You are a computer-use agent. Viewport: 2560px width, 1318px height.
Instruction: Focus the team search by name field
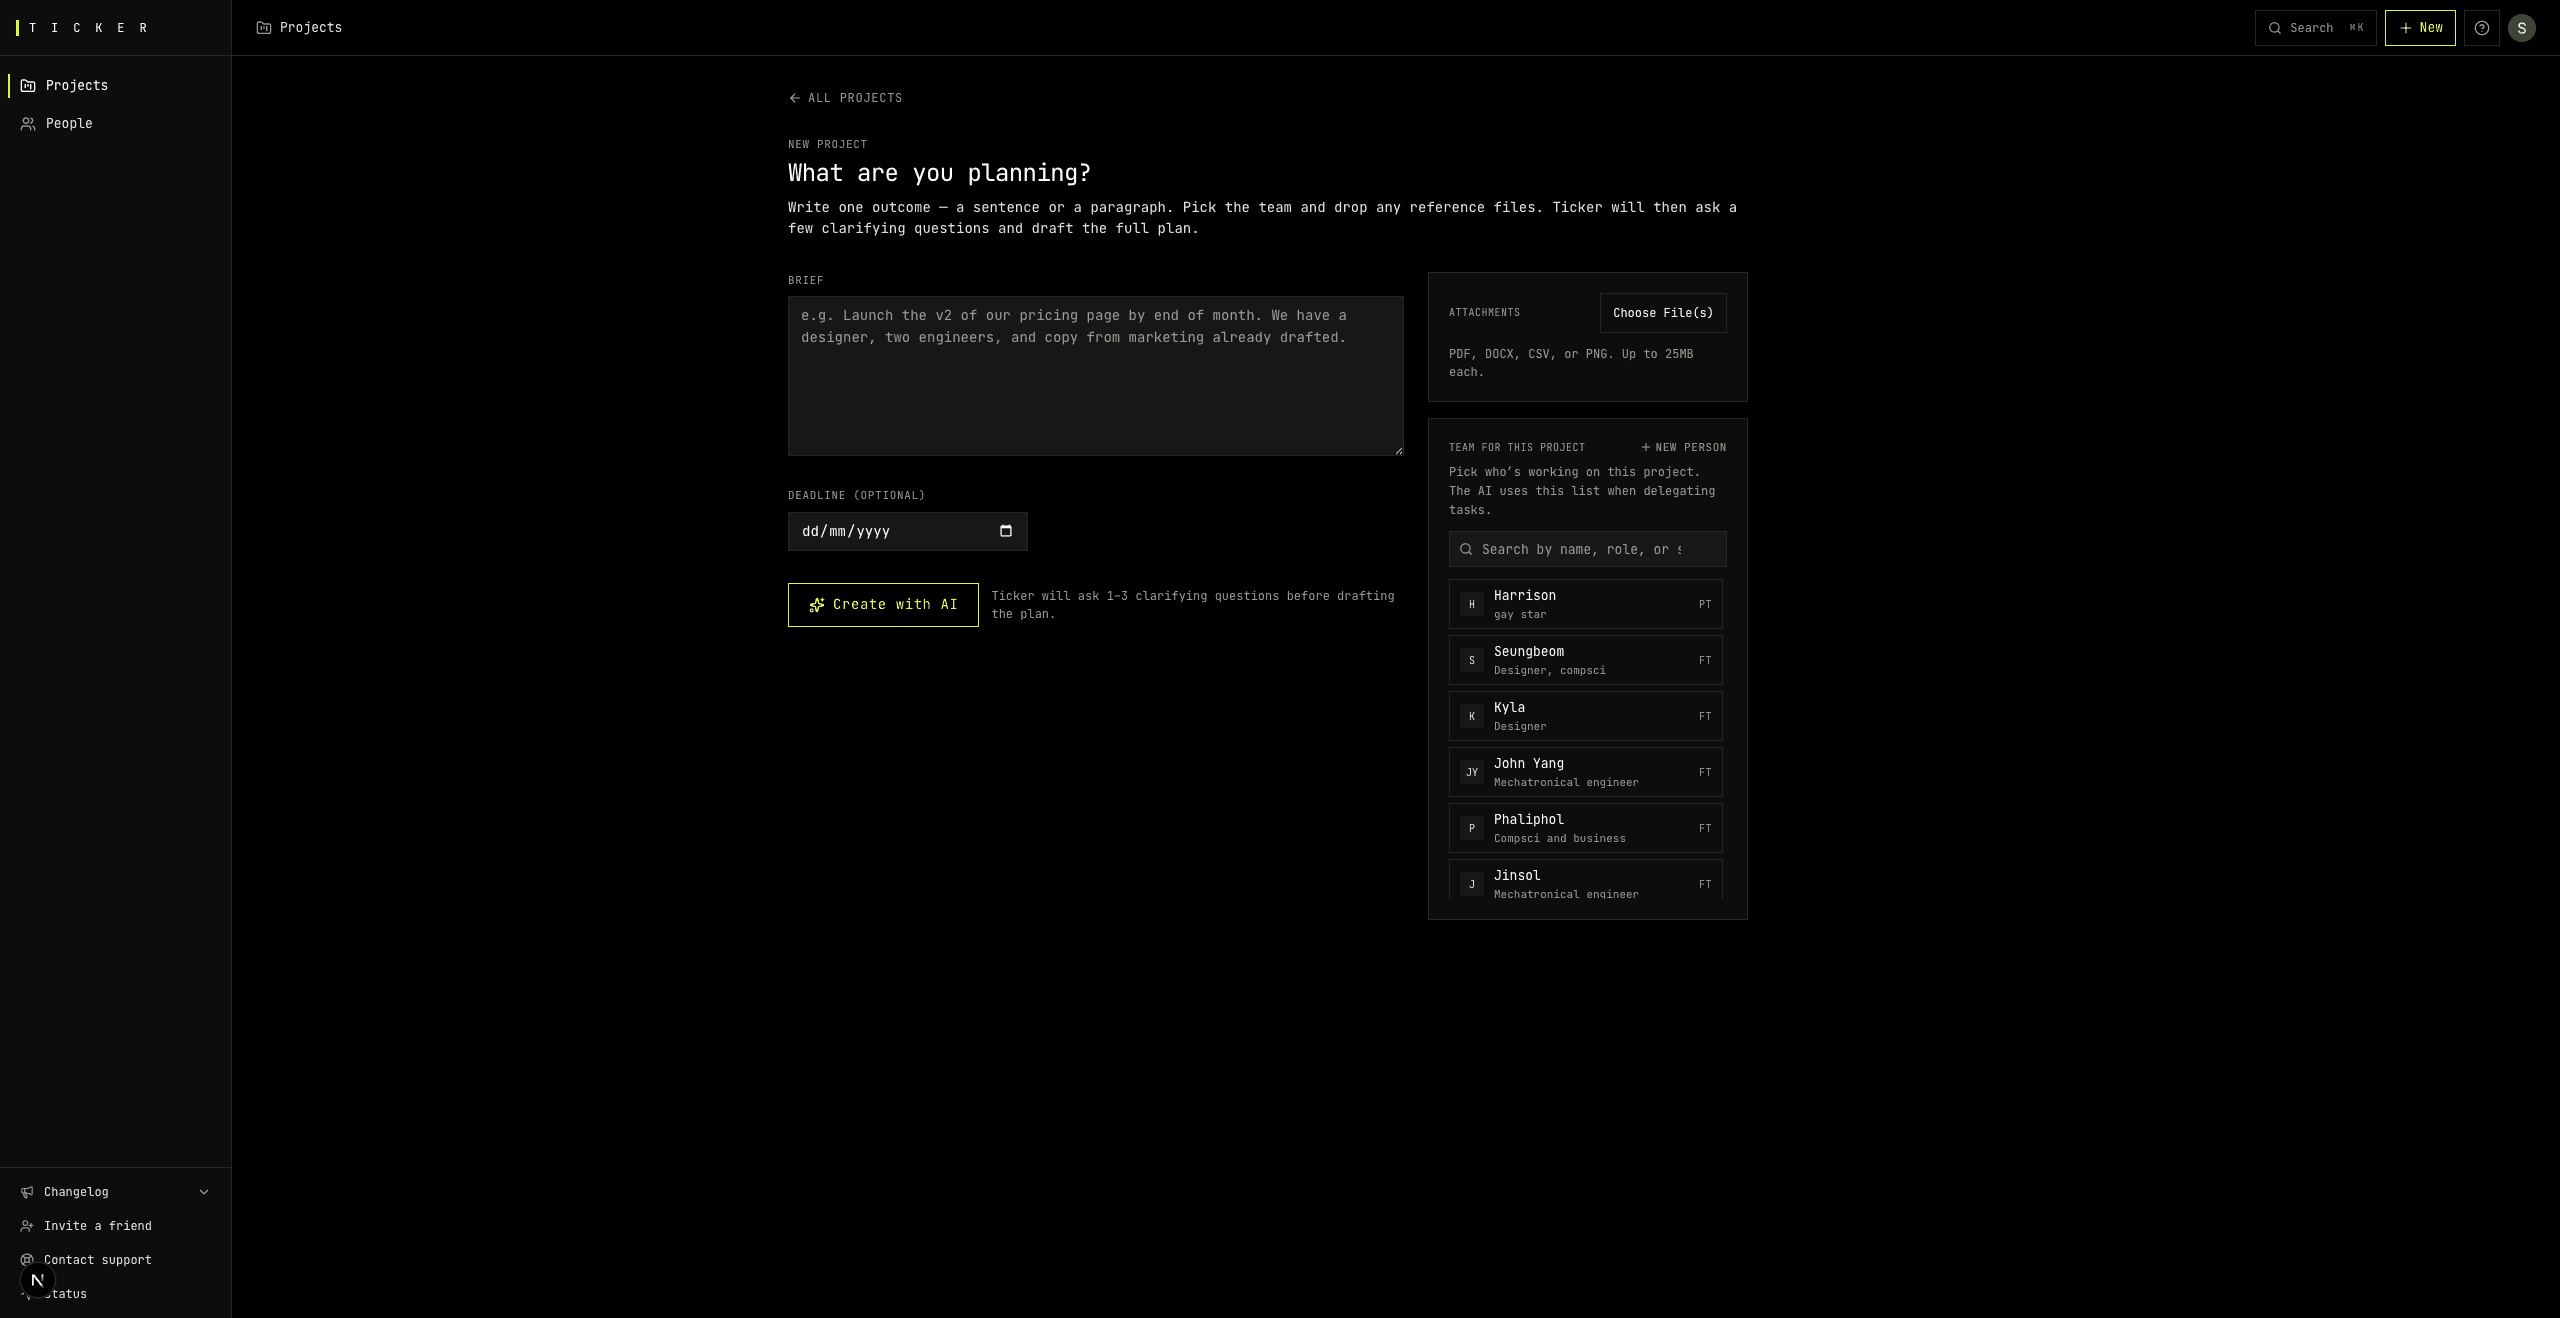[1588, 549]
